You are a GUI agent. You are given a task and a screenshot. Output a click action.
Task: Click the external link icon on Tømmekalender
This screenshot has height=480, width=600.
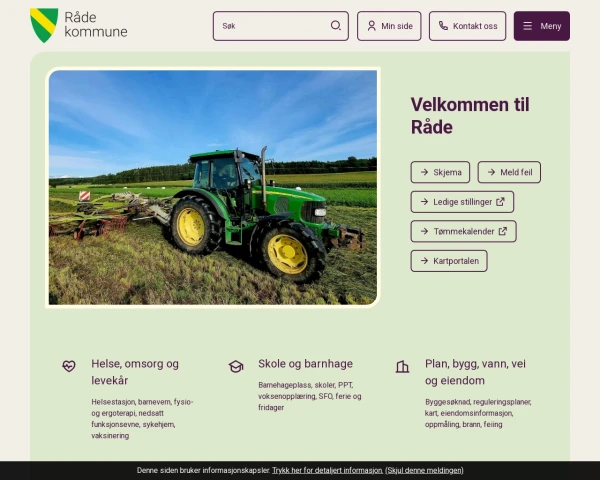(x=502, y=231)
